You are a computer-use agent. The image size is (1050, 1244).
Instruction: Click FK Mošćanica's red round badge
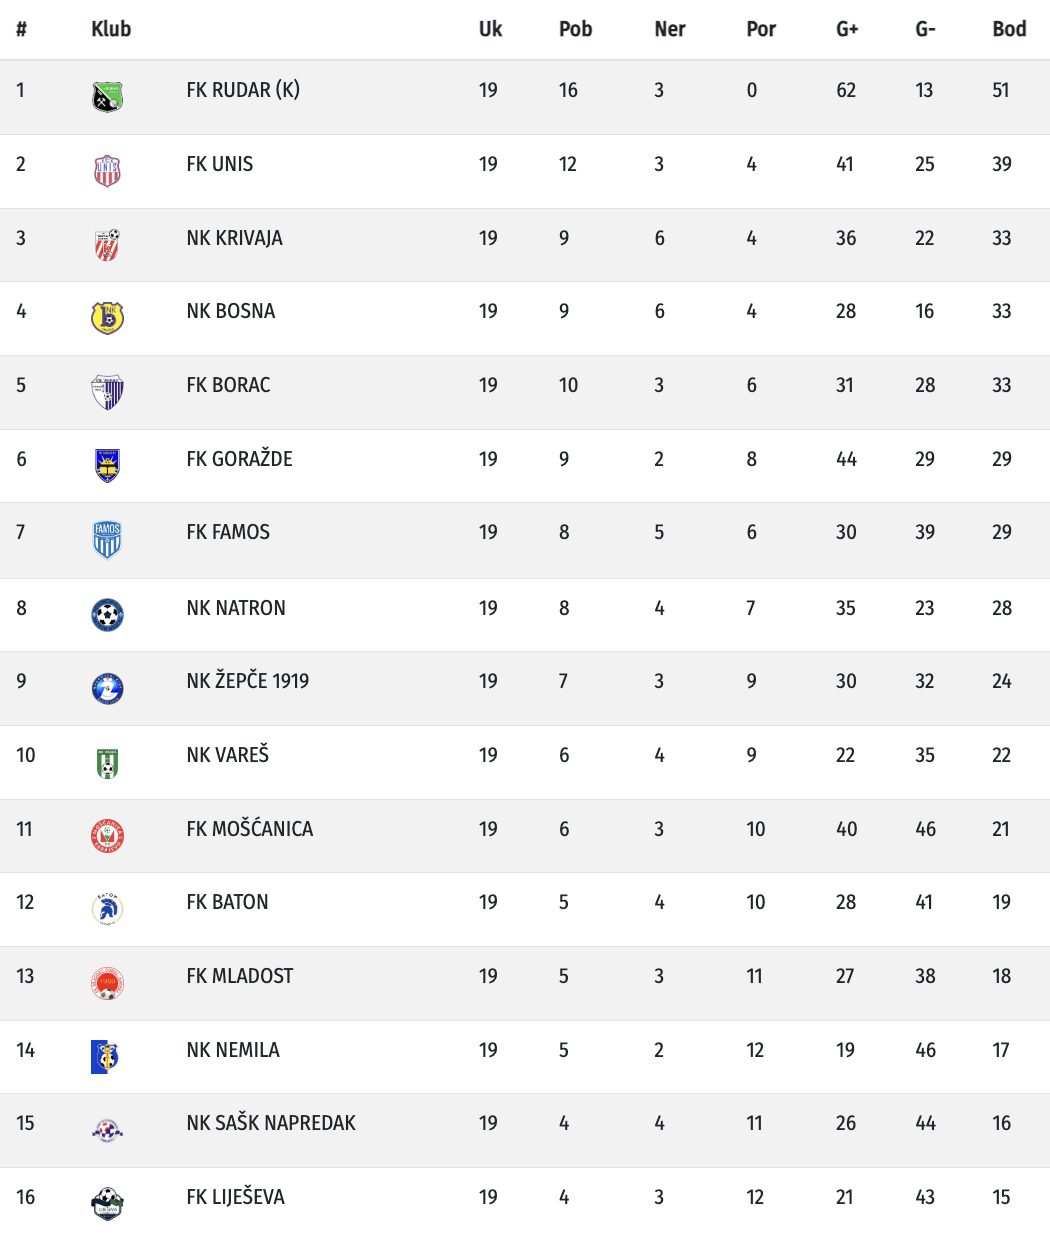click(107, 835)
